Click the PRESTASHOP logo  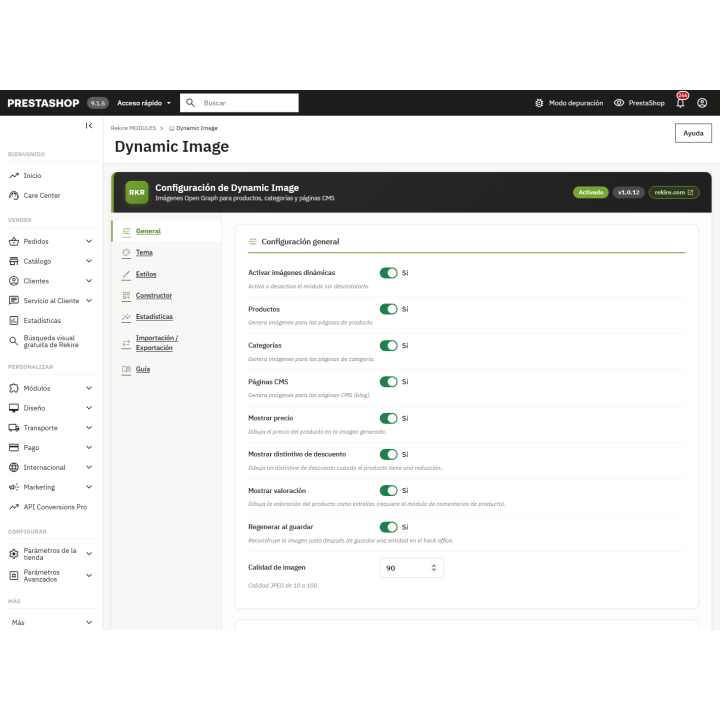(43, 103)
